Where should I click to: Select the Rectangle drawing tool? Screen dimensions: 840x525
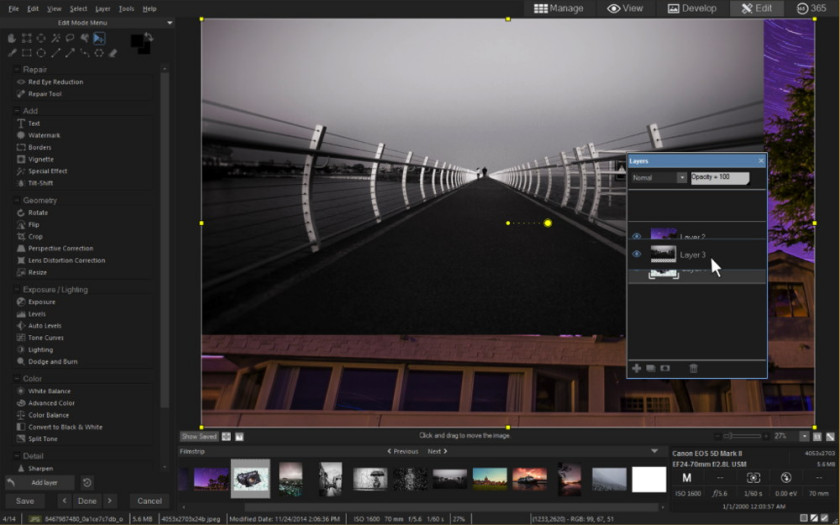pyautogui.click(x=26, y=53)
